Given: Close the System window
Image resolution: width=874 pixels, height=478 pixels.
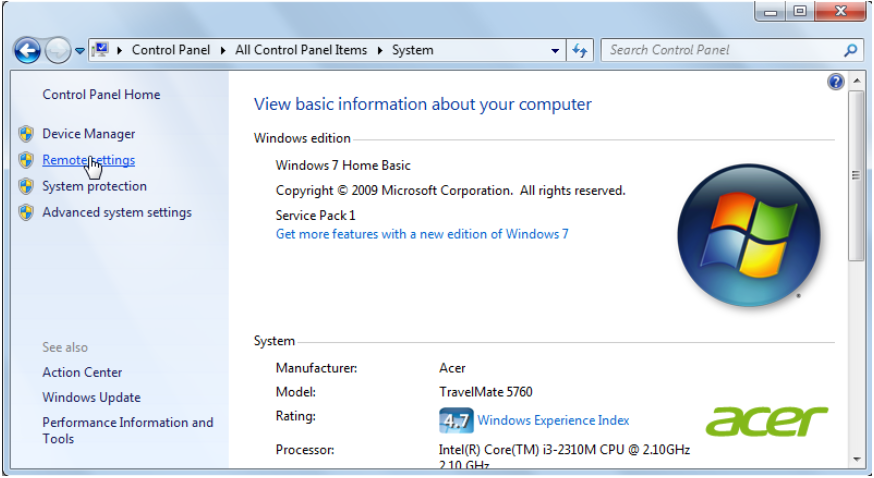Looking at the screenshot, I should pos(841,11).
